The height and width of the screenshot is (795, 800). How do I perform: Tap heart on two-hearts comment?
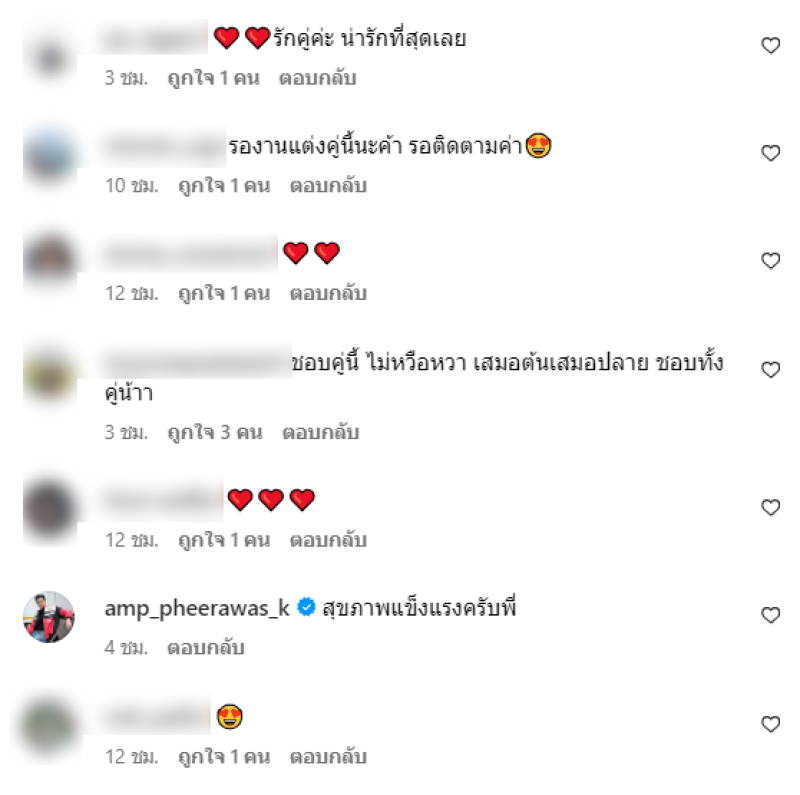pos(770,261)
